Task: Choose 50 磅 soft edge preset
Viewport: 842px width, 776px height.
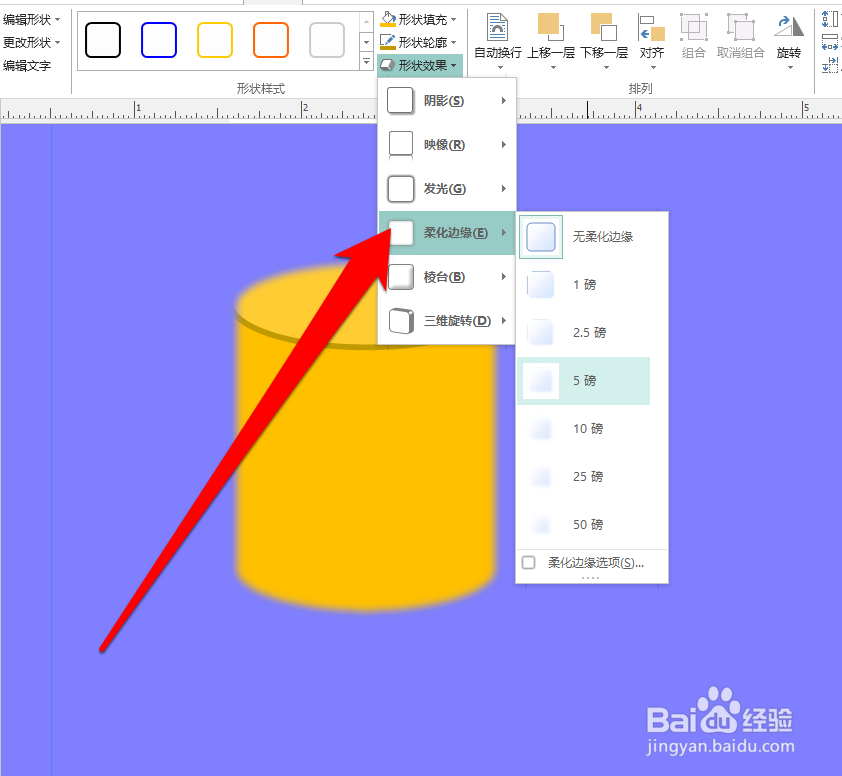Action: 584,525
